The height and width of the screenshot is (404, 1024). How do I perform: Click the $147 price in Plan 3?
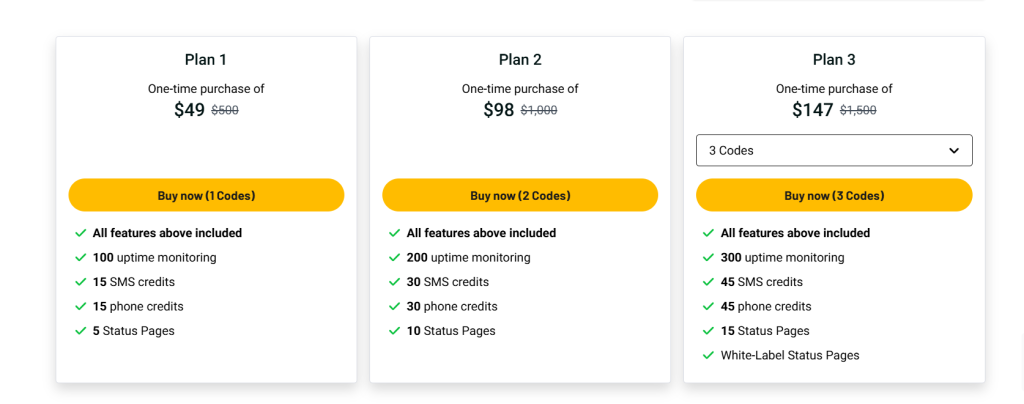[812, 110]
